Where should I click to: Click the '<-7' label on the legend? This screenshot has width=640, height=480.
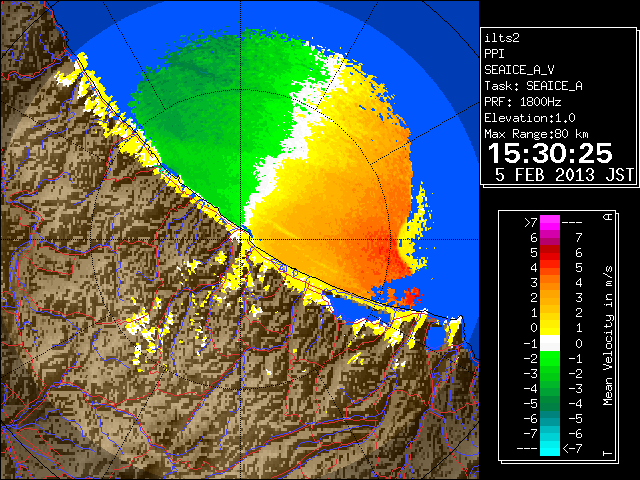(572, 449)
